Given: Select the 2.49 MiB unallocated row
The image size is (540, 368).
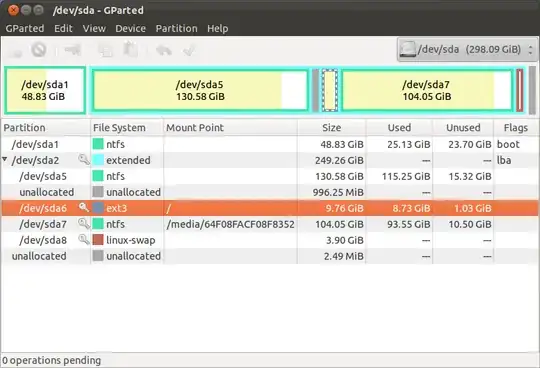Looking at the screenshot, I should coord(270,256).
